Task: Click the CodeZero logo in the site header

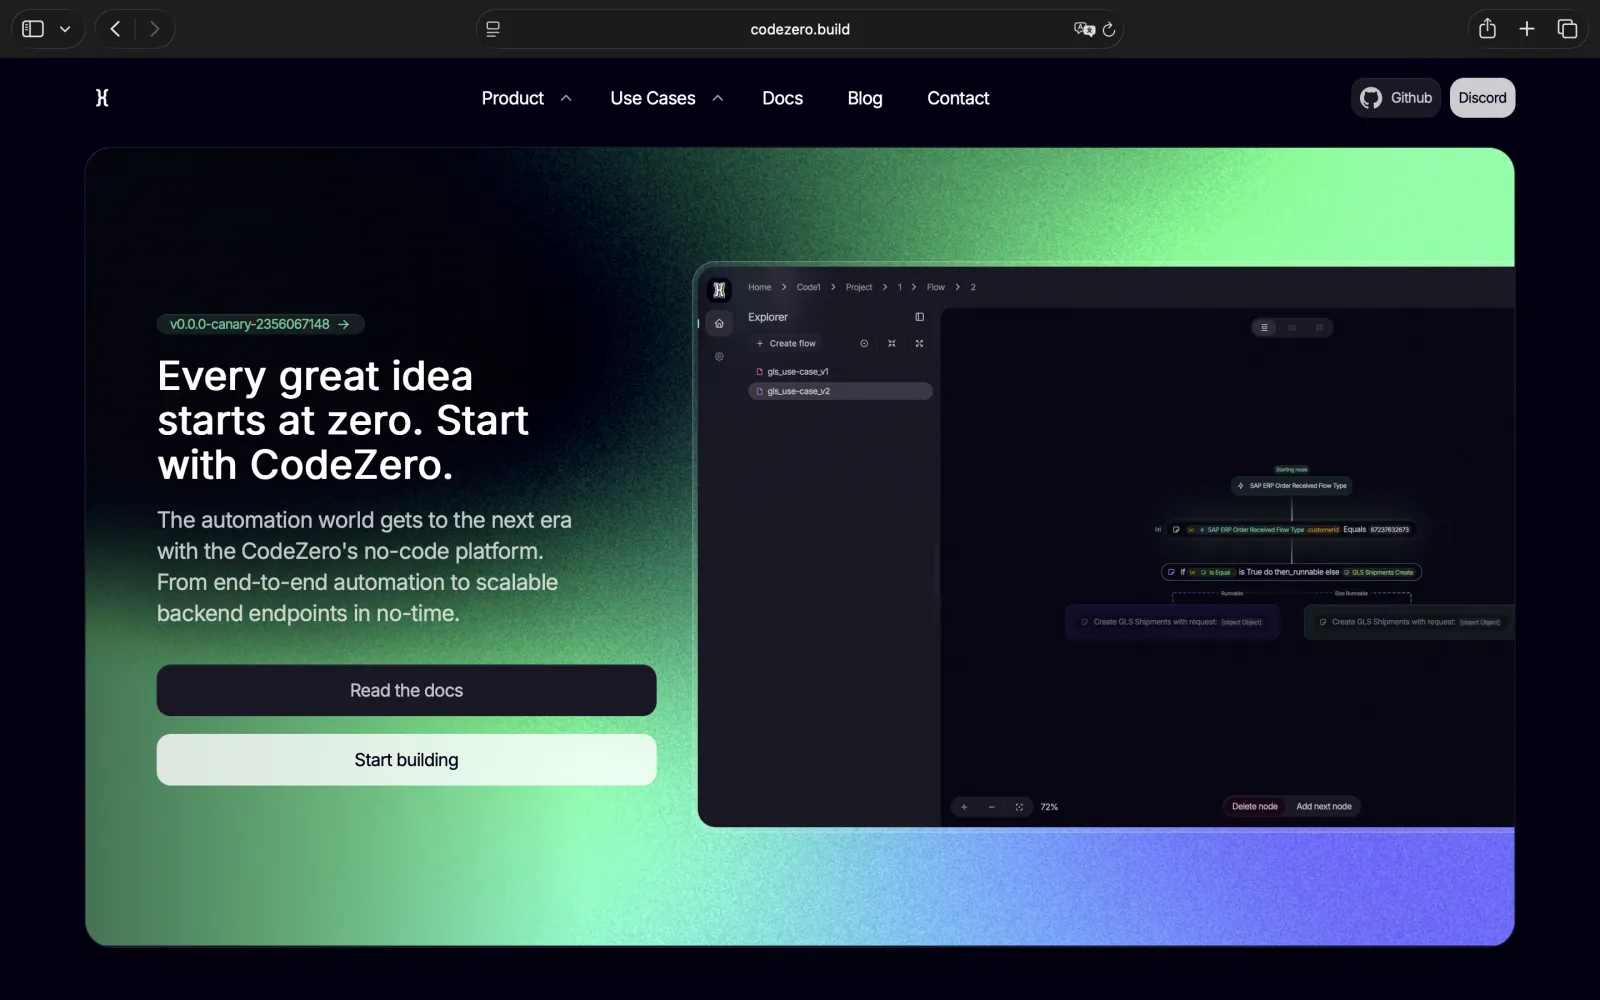Action: 102,97
